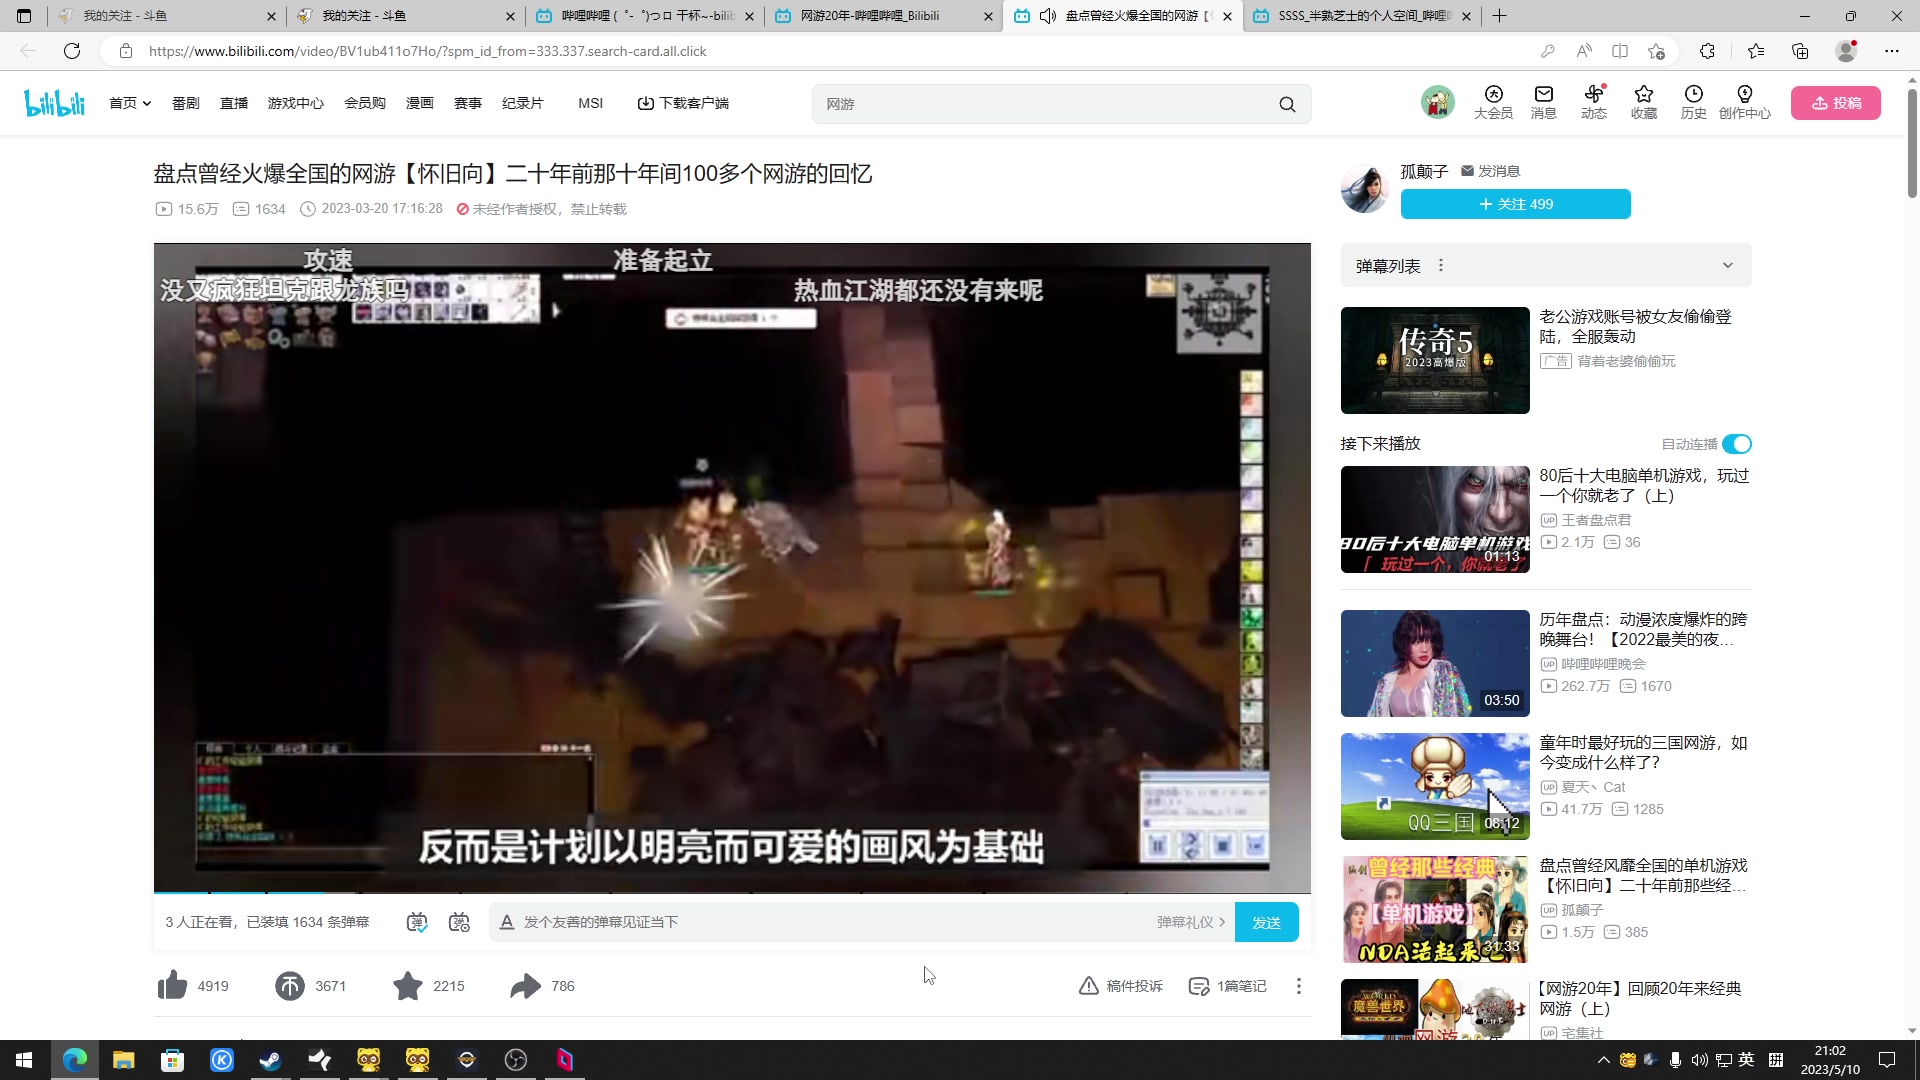Open the 消息 messages icon
Screen dimensions: 1920x1080
pos(1543,102)
